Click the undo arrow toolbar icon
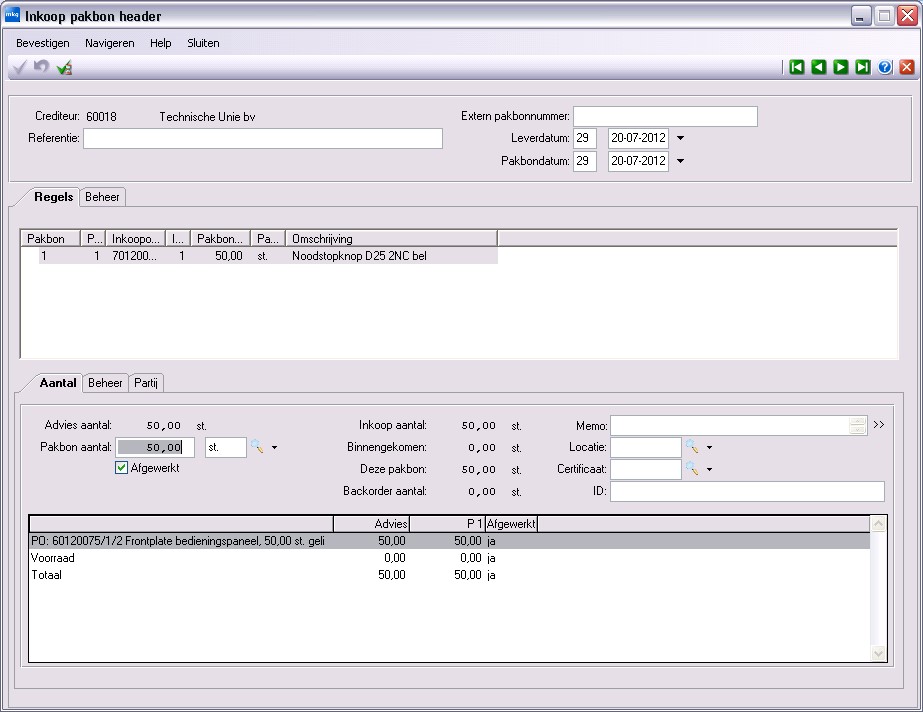 (41, 67)
